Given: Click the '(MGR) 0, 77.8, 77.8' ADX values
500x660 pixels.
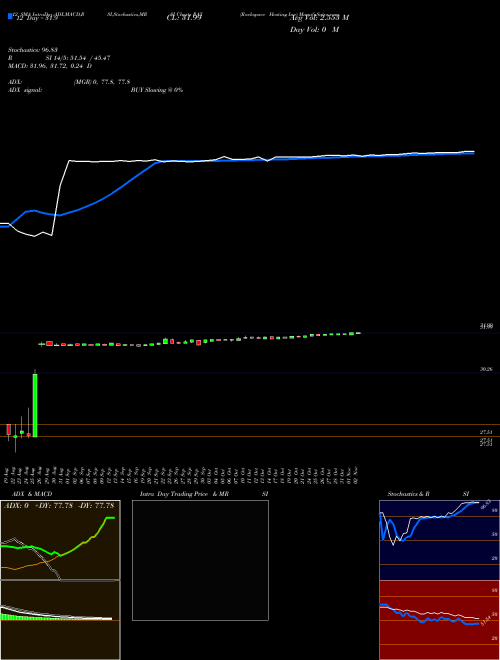Looking at the screenshot, I should click(x=102, y=82).
